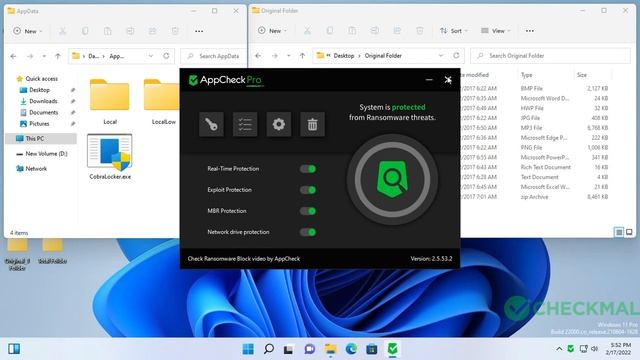The image size is (640, 360).
Task: Toggle Network drive protection switch
Action: click(308, 232)
